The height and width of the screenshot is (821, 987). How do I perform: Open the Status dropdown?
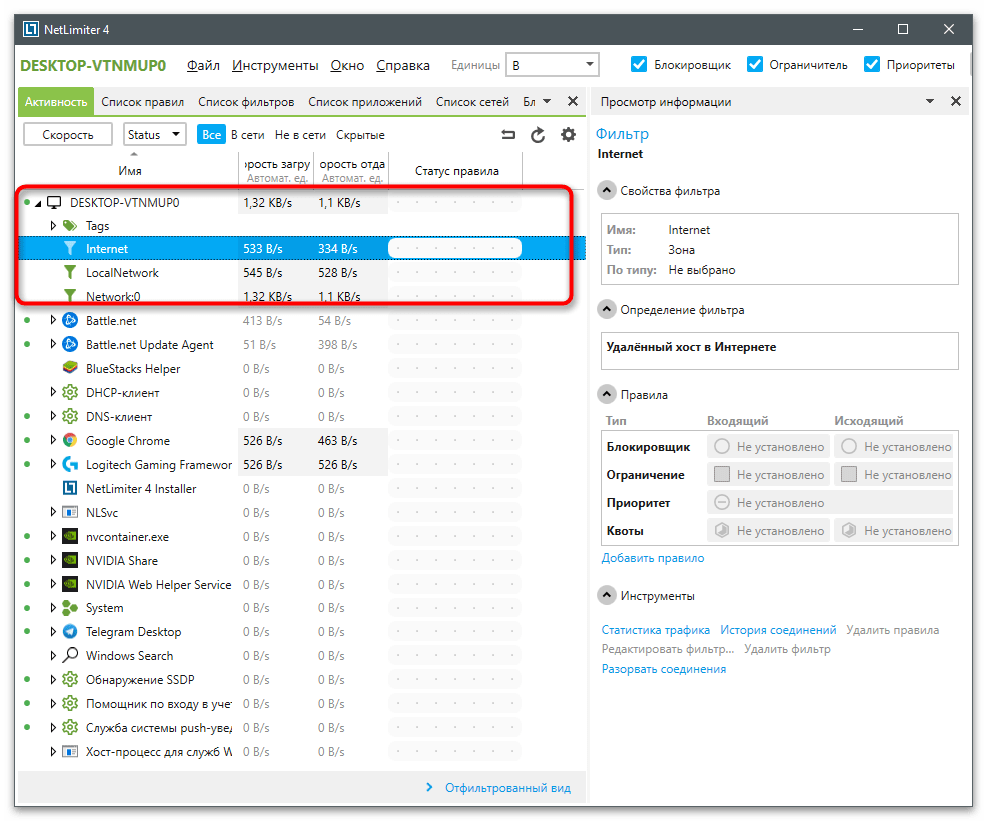point(154,135)
